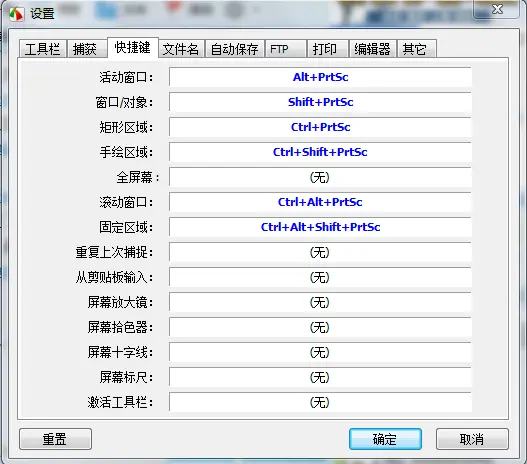Click the 手绘区域 label
Screen dimensions: 527x464
click(126, 153)
